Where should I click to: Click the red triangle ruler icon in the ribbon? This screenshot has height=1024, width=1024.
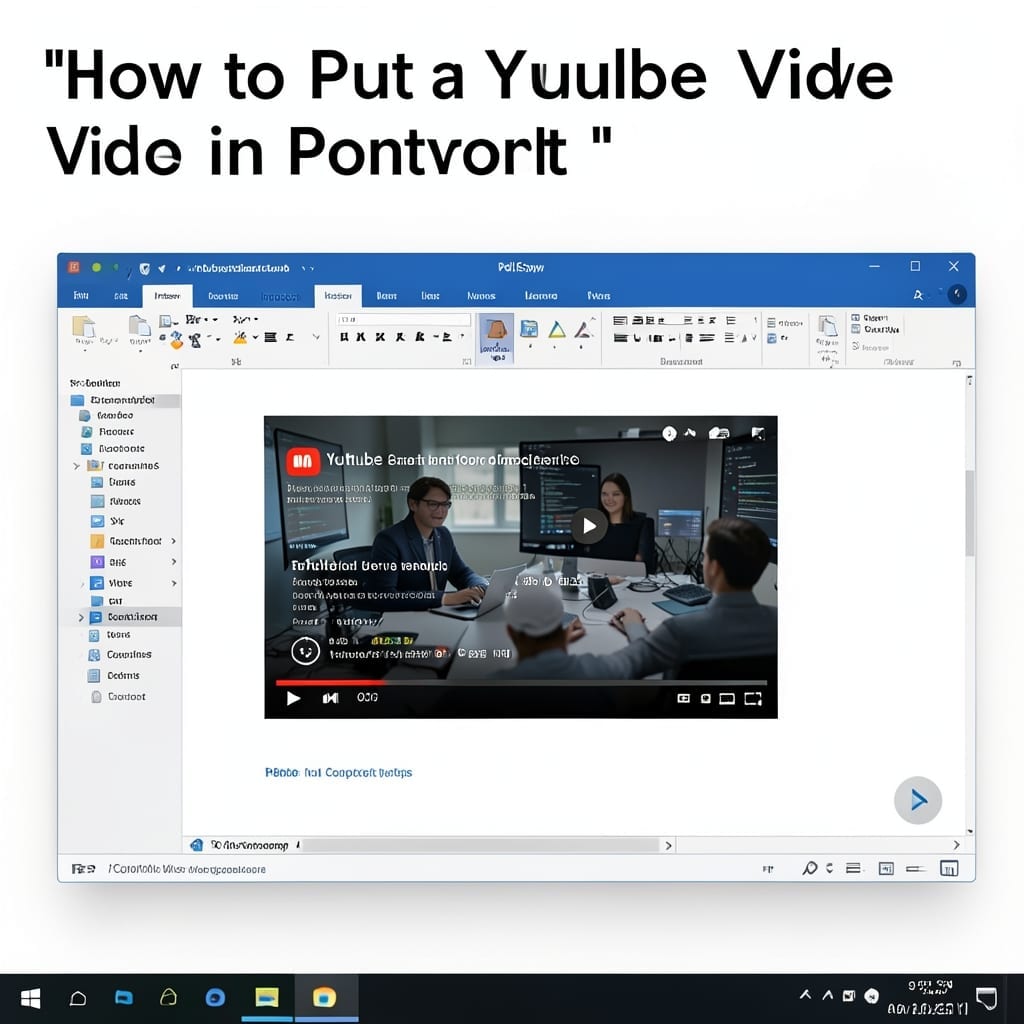(x=583, y=328)
